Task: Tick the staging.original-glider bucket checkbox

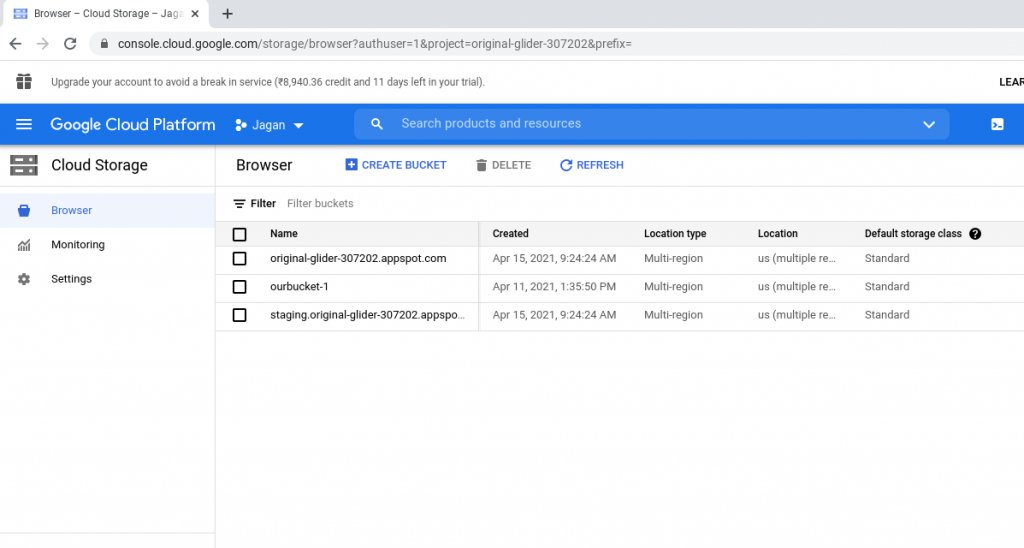Action: click(240, 315)
